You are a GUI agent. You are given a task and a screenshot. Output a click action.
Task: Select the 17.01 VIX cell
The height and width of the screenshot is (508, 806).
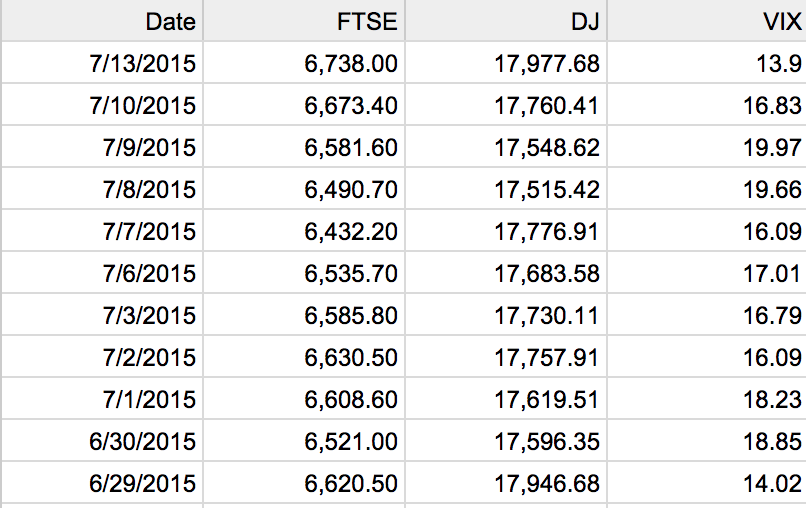(707, 273)
